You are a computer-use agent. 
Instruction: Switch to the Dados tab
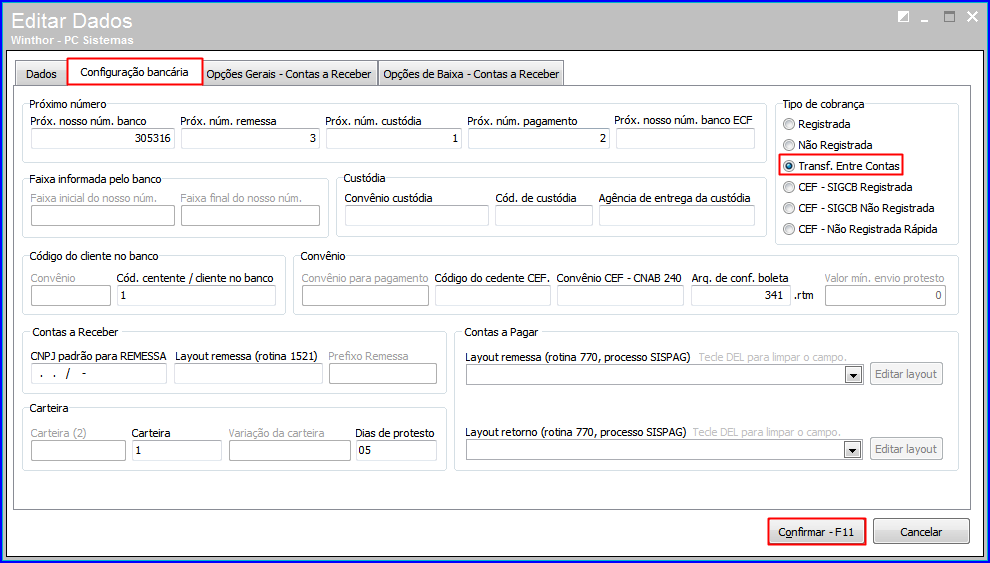coord(41,74)
